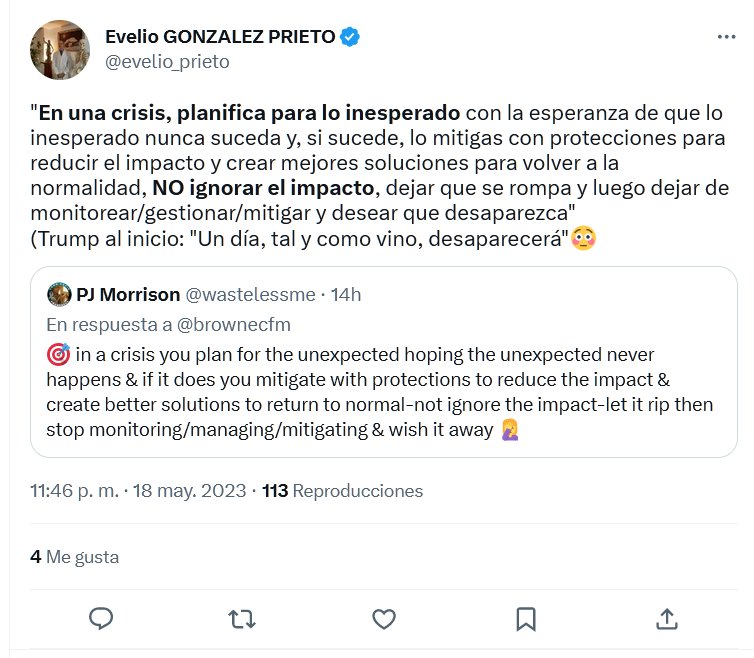Like the tweet with the heart icon
Viewport: 754px width, 658px height.
click(x=384, y=619)
